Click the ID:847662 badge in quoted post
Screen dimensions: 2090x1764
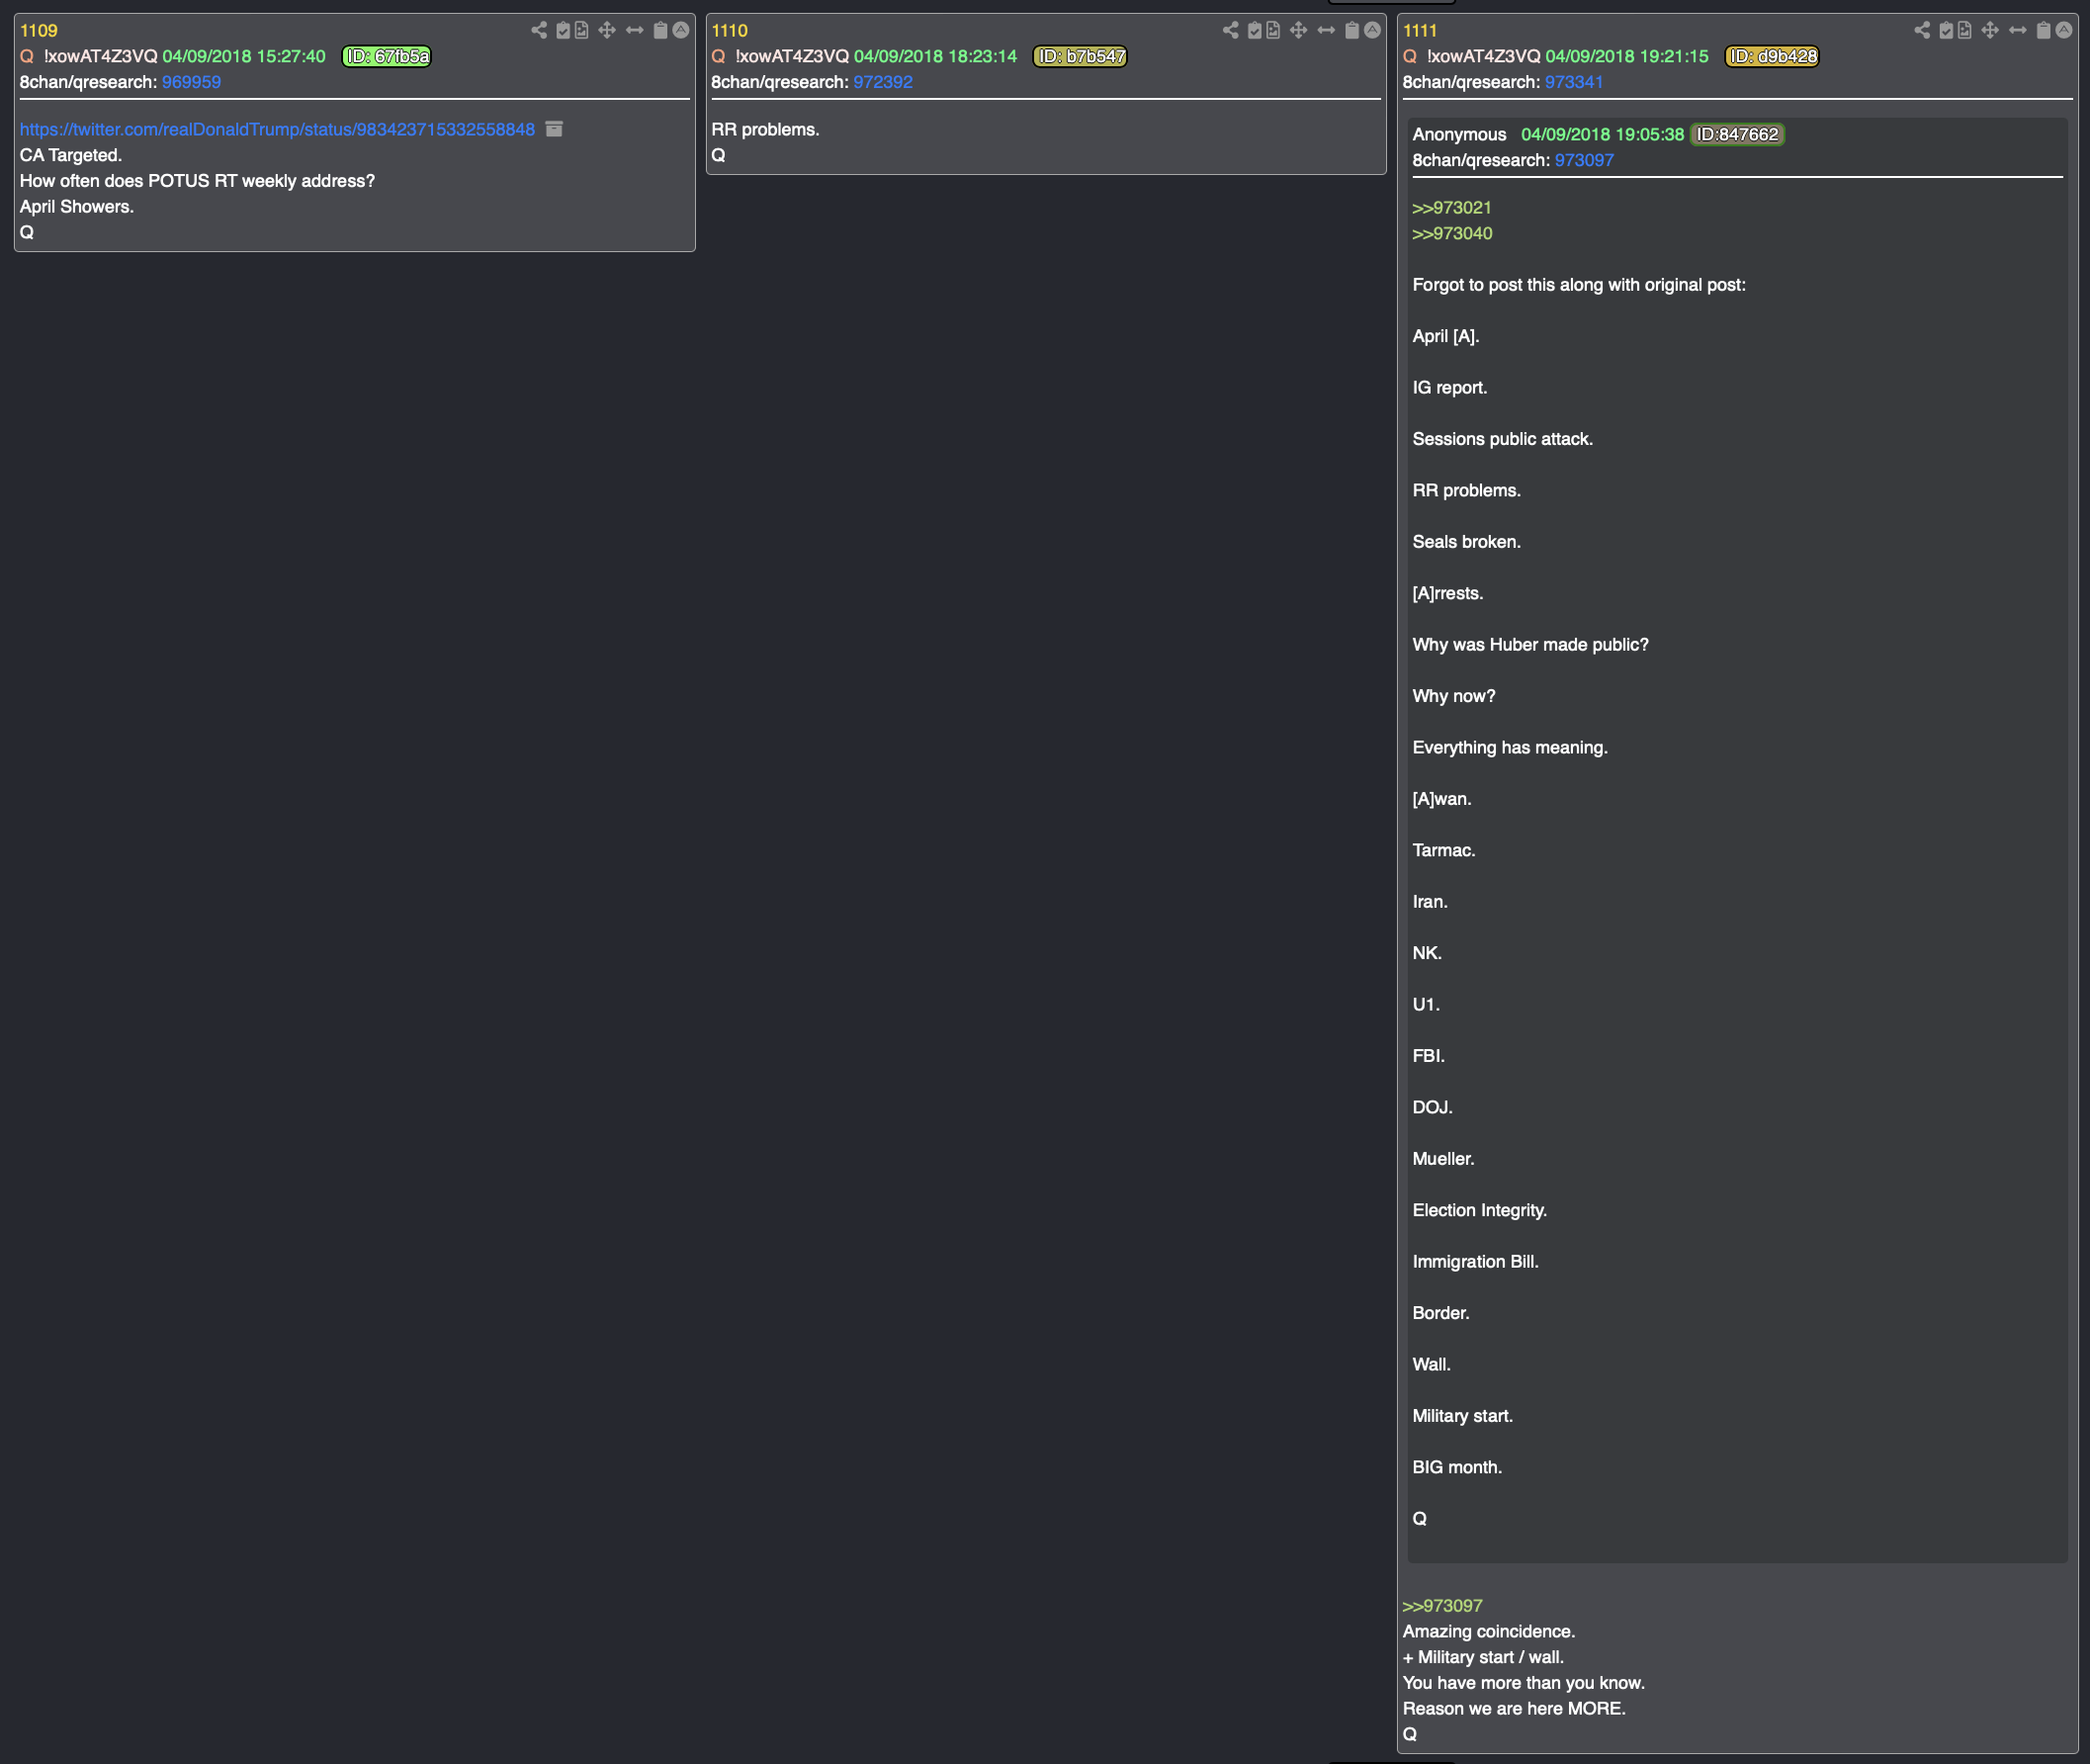click(1738, 134)
